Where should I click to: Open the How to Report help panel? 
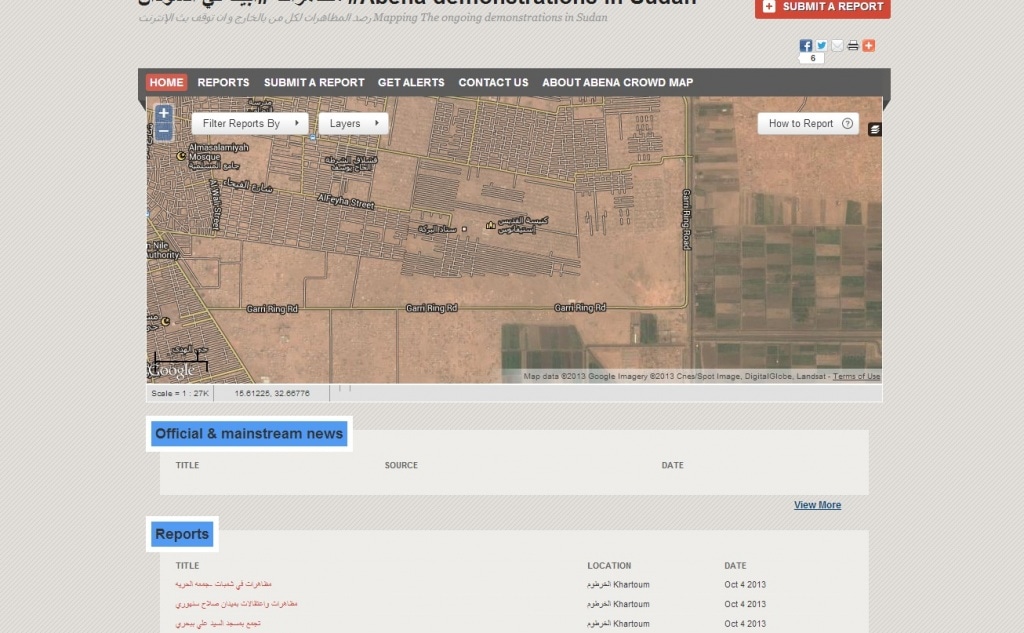click(808, 124)
